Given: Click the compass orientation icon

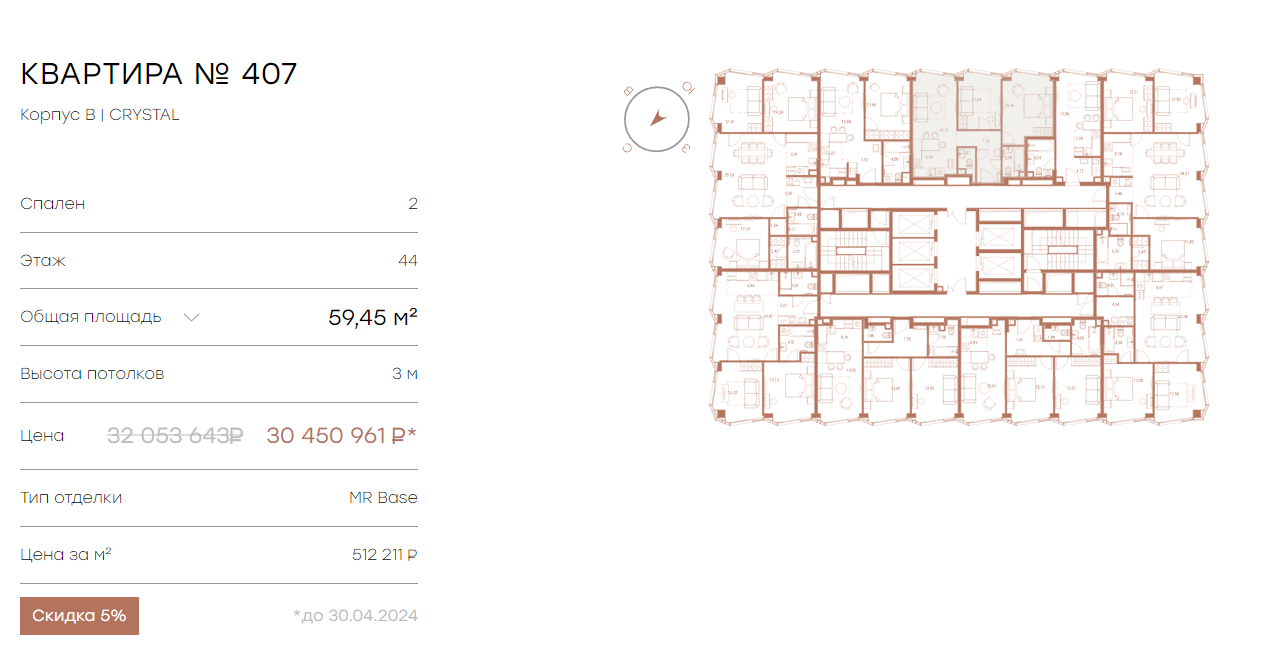Looking at the screenshot, I should pos(657,118).
